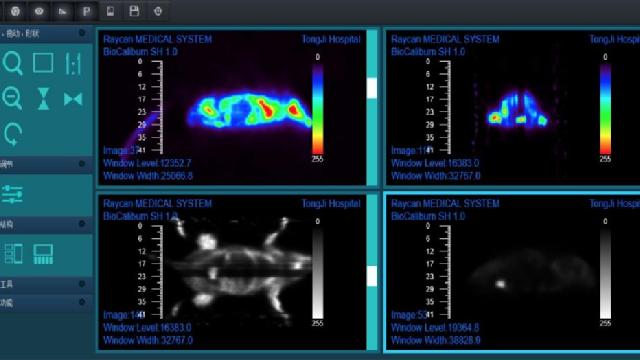Select the zoom in magnifier tool
640x360 pixels.
(12, 64)
